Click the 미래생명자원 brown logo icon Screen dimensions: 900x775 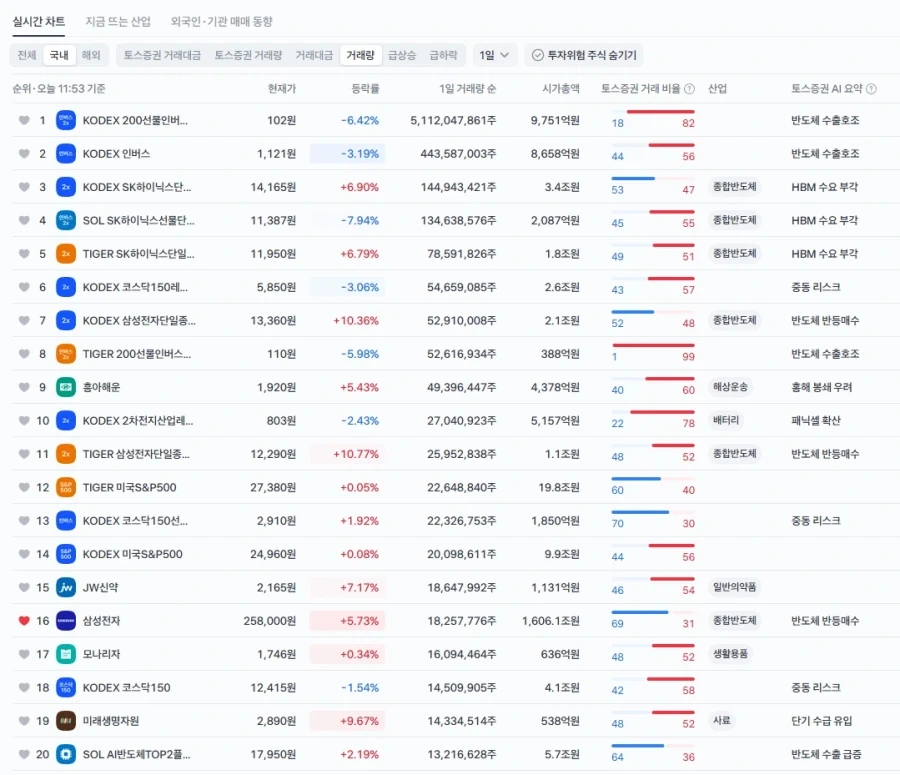coord(66,720)
